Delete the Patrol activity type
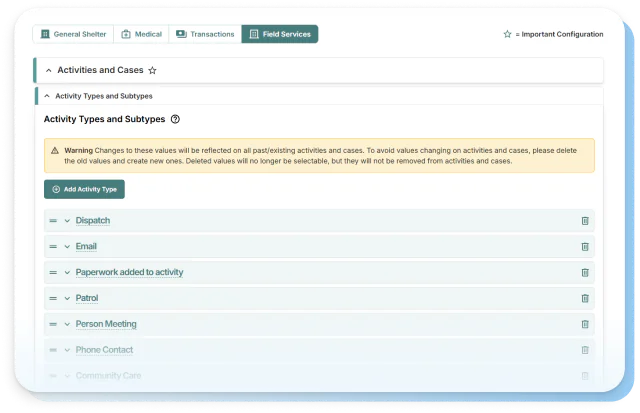640x413 pixels. pos(585,298)
